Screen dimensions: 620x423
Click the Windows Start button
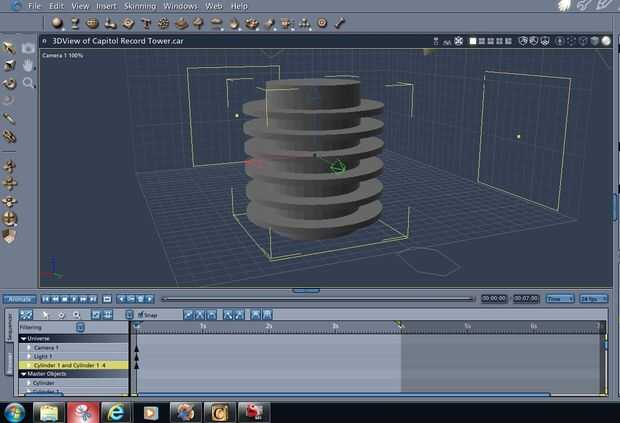[x=15, y=413]
